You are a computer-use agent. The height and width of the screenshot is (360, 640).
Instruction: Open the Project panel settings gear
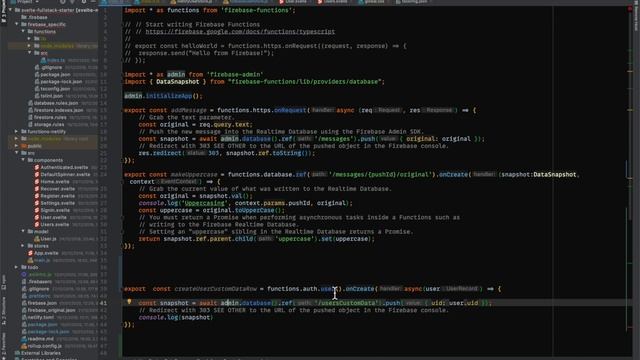point(84,2)
